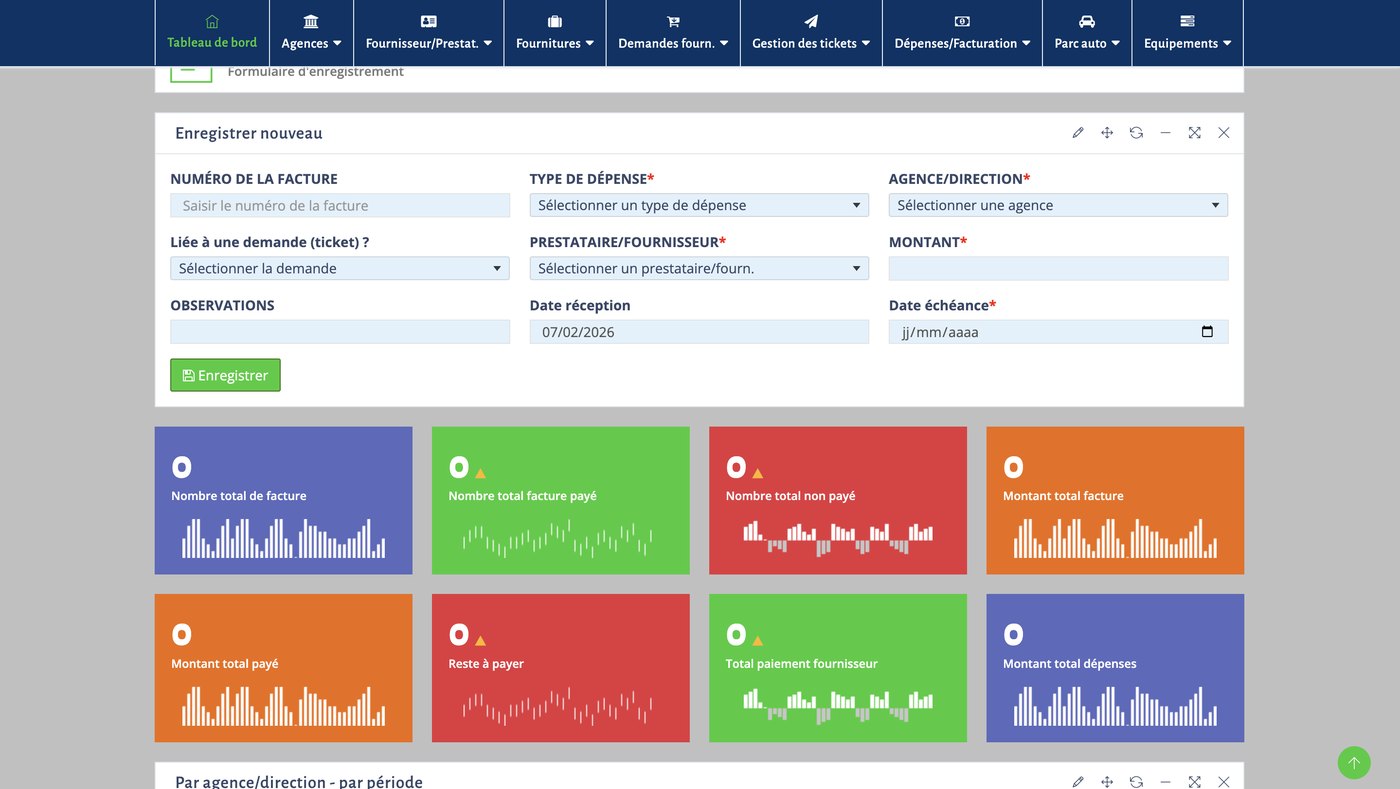Open the Gestion des tickets menu
The width and height of the screenshot is (1400, 789).
pos(811,33)
